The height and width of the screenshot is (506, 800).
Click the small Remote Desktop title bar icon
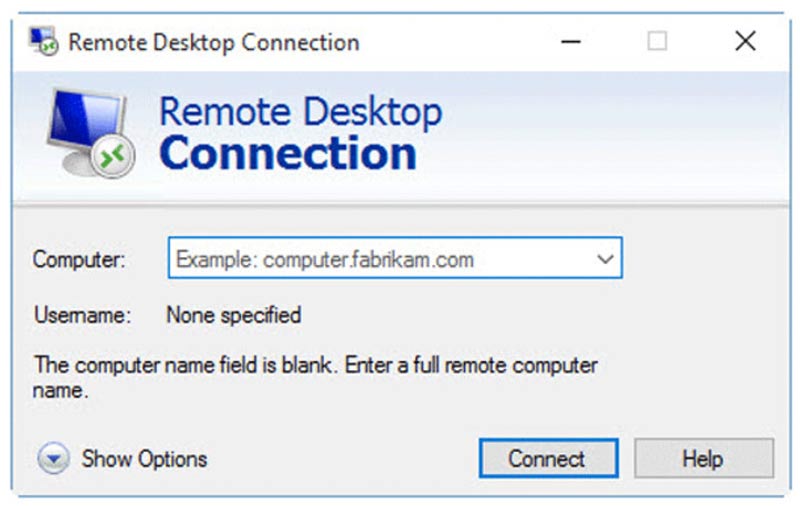(44, 42)
